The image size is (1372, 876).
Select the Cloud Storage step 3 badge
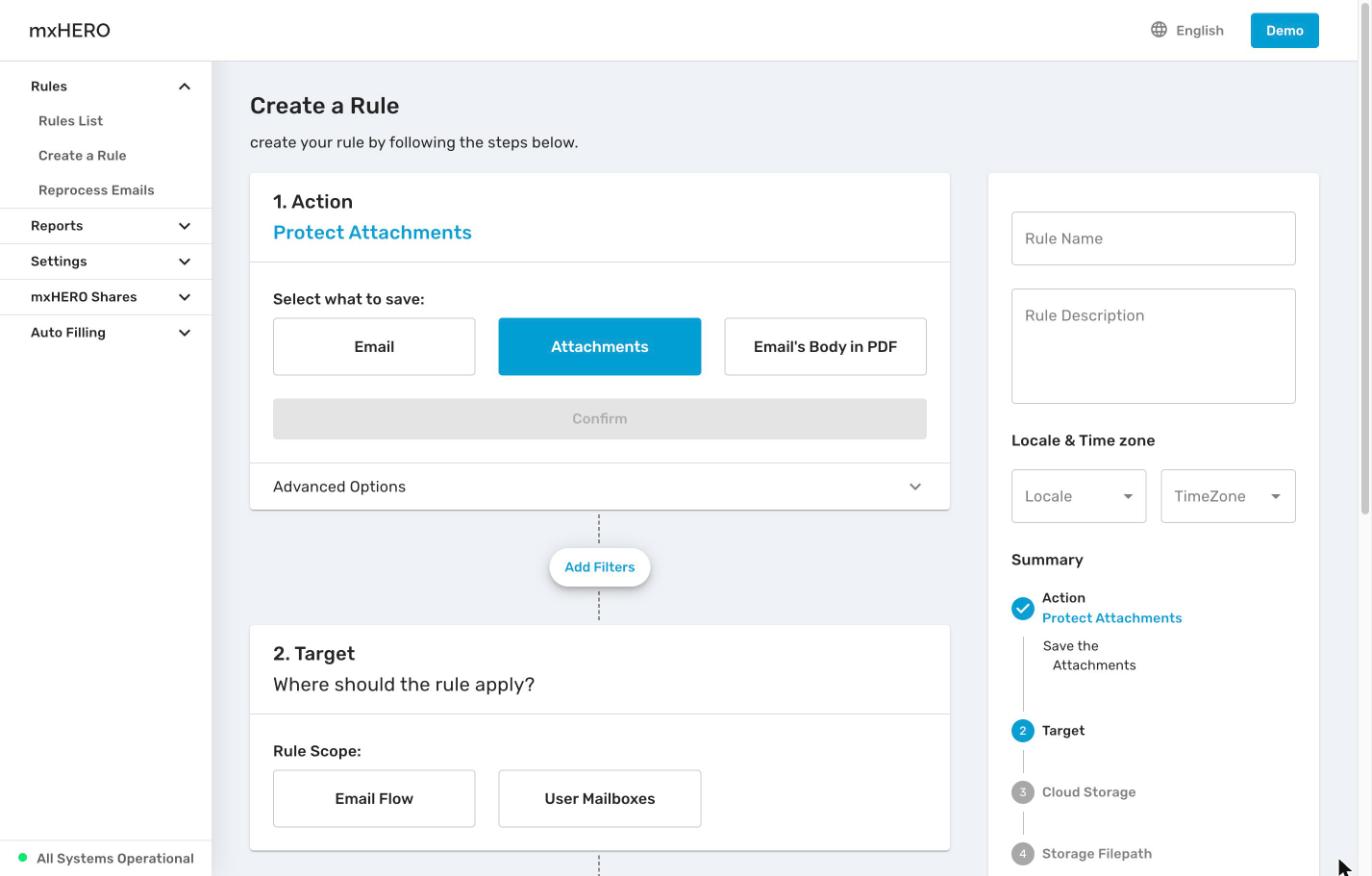point(1022,792)
